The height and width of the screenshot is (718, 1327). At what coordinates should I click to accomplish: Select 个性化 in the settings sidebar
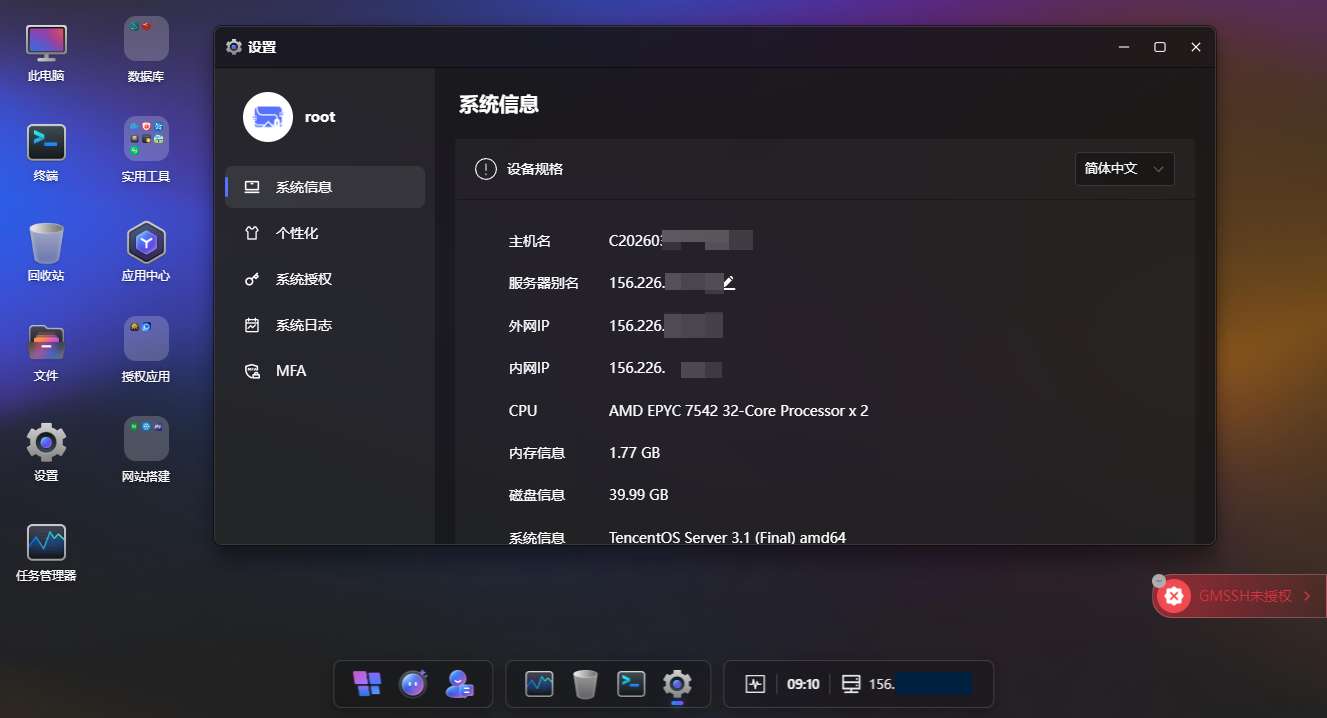click(297, 233)
